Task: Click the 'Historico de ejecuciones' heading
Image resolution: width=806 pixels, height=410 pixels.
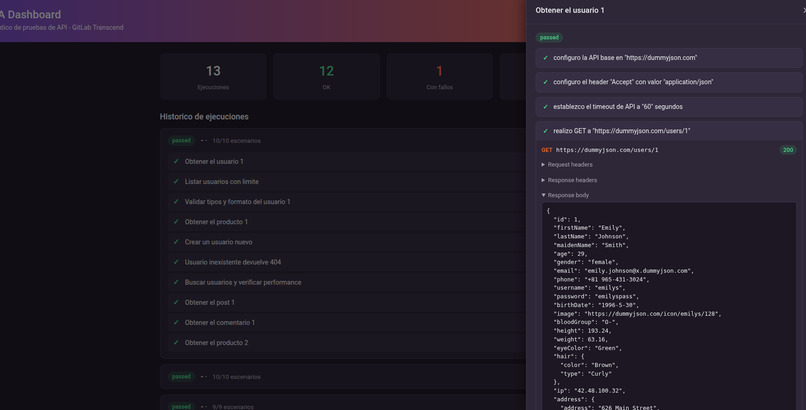Action: (204, 117)
